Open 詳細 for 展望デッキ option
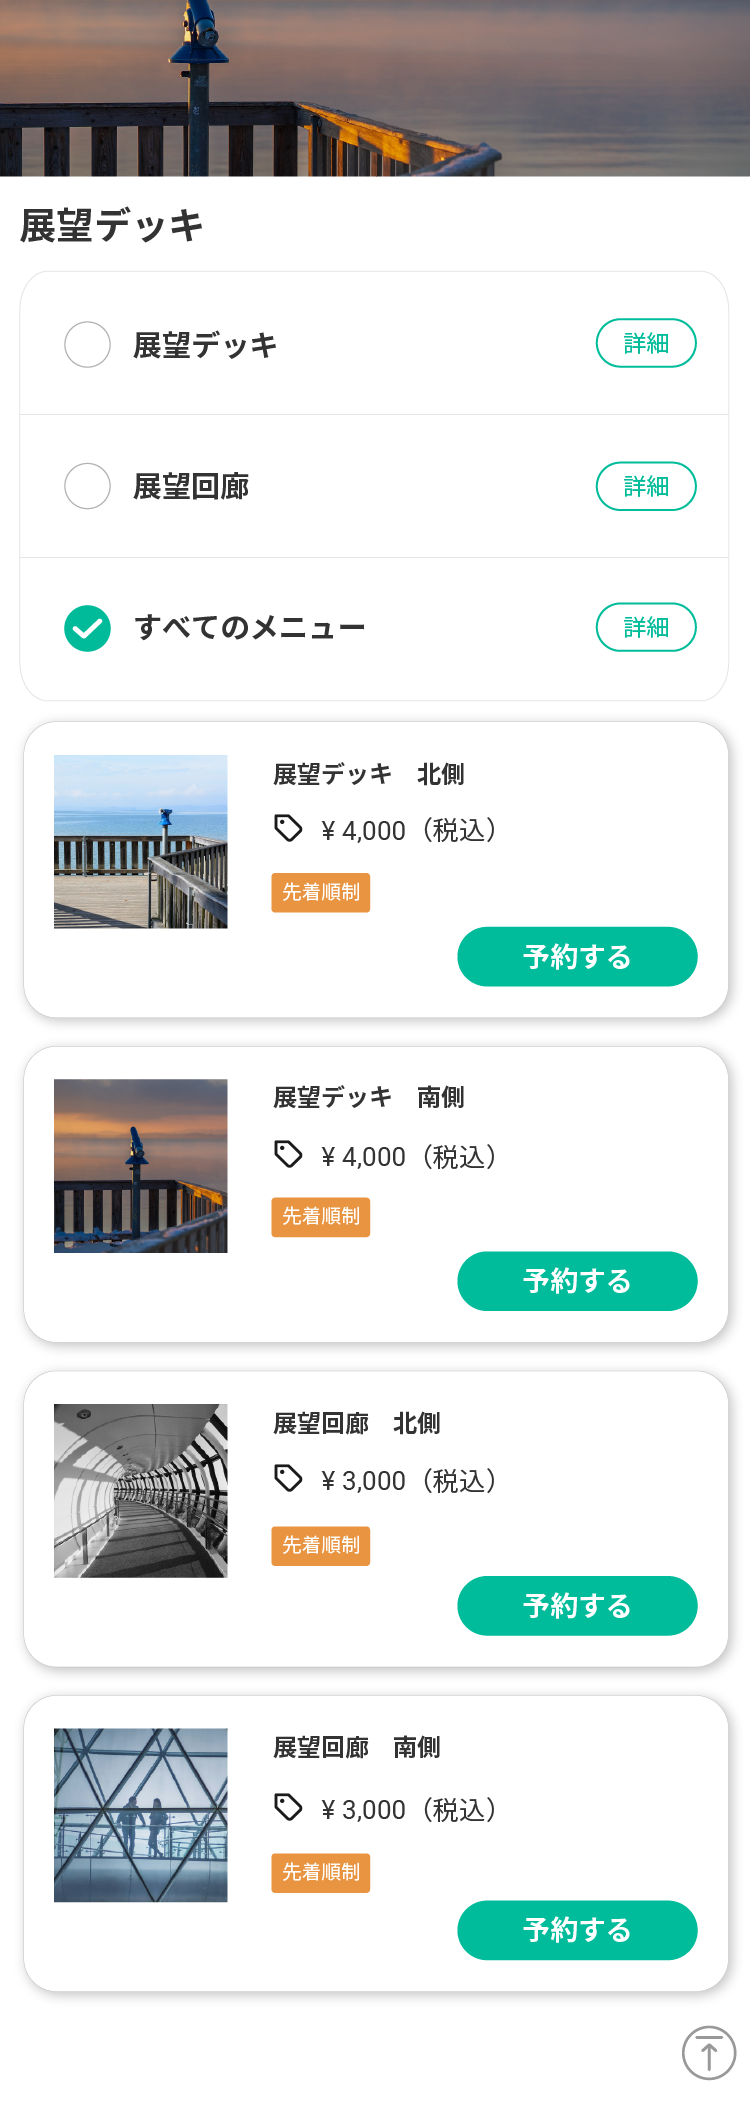The image size is (750, 2106). pyautogui.click(x=646, y=343)
